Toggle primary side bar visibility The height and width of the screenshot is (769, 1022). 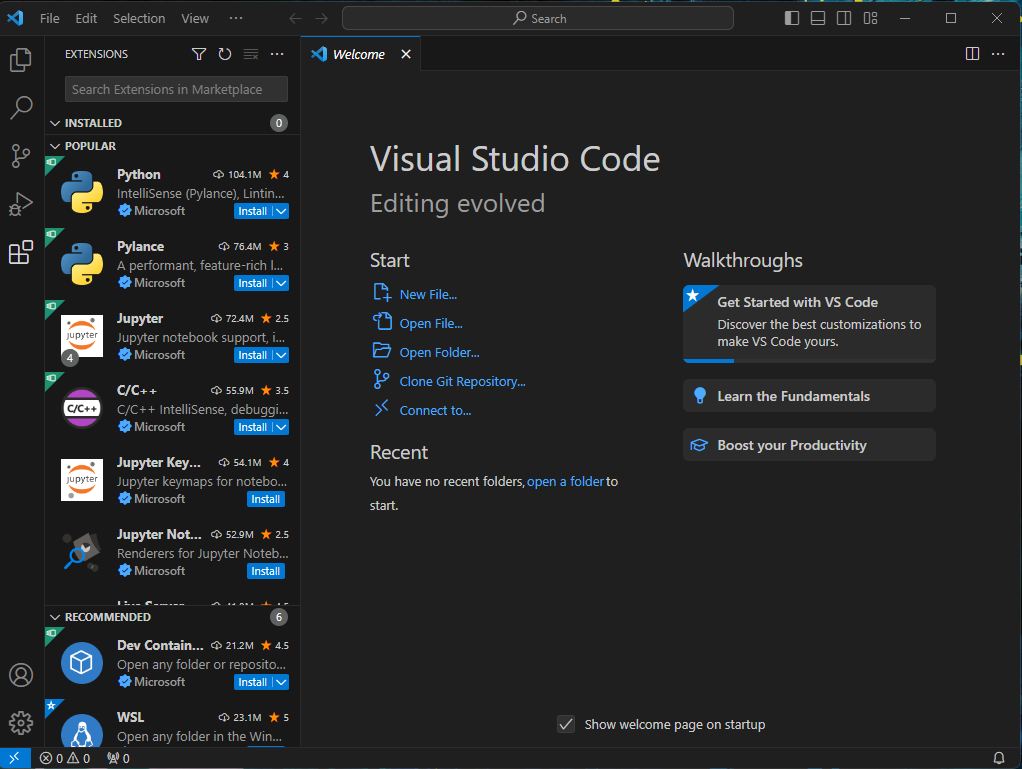pos(792,18)
